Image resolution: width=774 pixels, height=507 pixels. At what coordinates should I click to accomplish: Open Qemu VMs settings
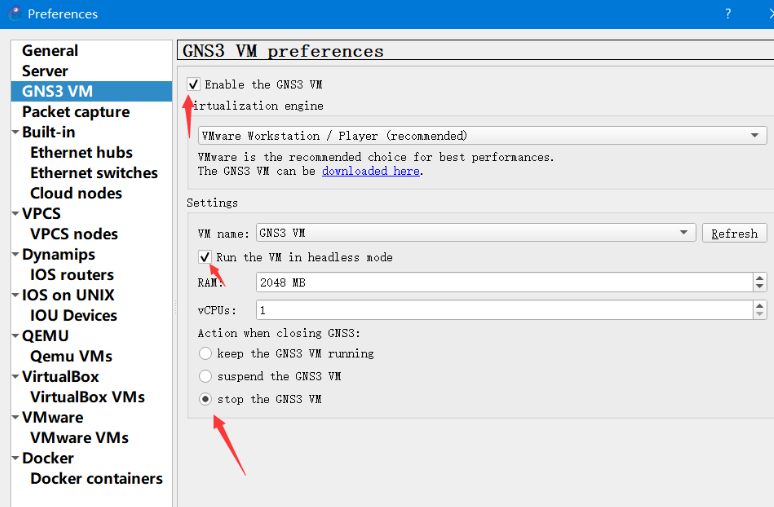coord(71,356)
